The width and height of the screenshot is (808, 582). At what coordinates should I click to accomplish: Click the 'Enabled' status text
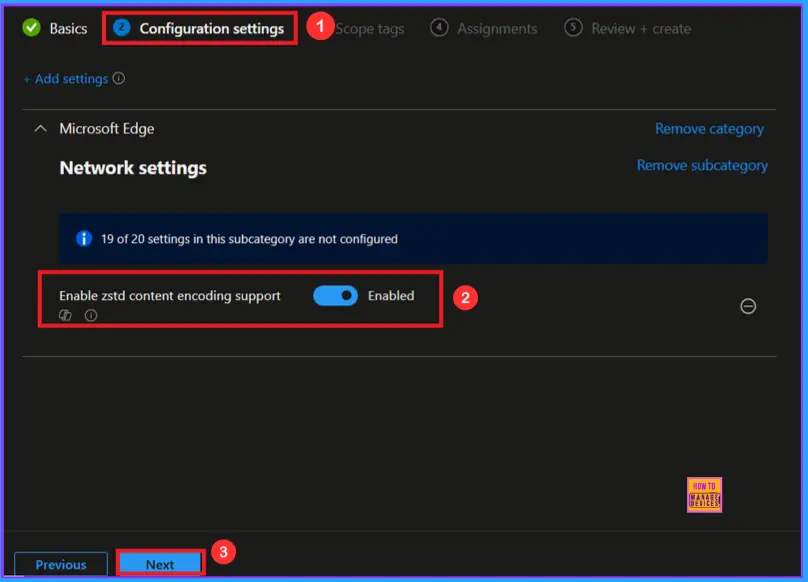pyautogui.click(x=391, y=295)
